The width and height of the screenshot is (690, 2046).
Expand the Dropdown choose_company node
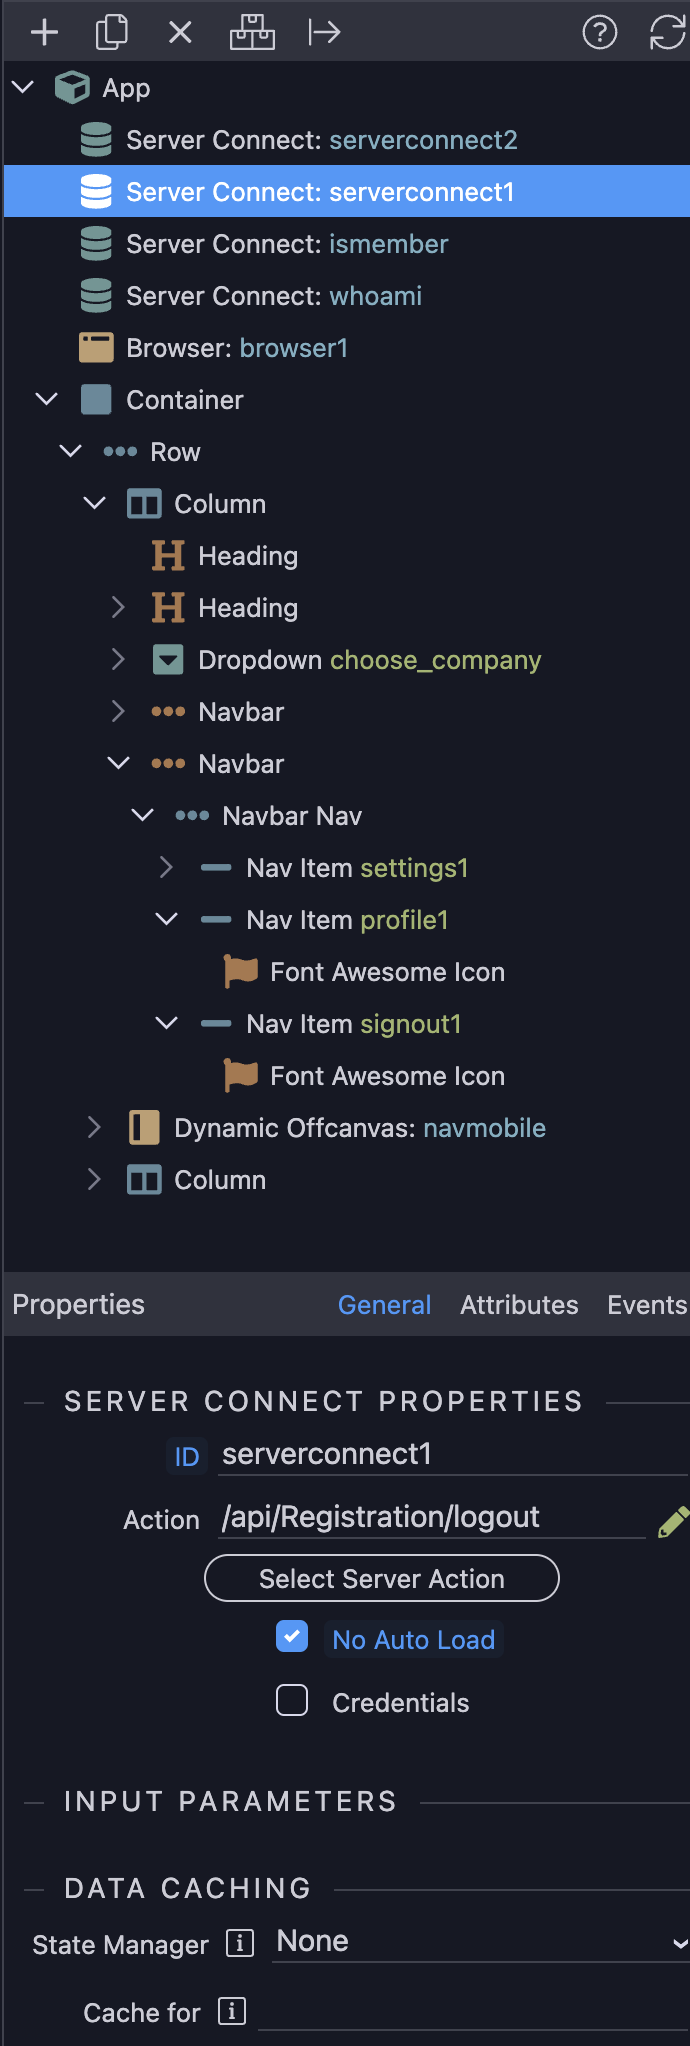click(x=118, y=660)
